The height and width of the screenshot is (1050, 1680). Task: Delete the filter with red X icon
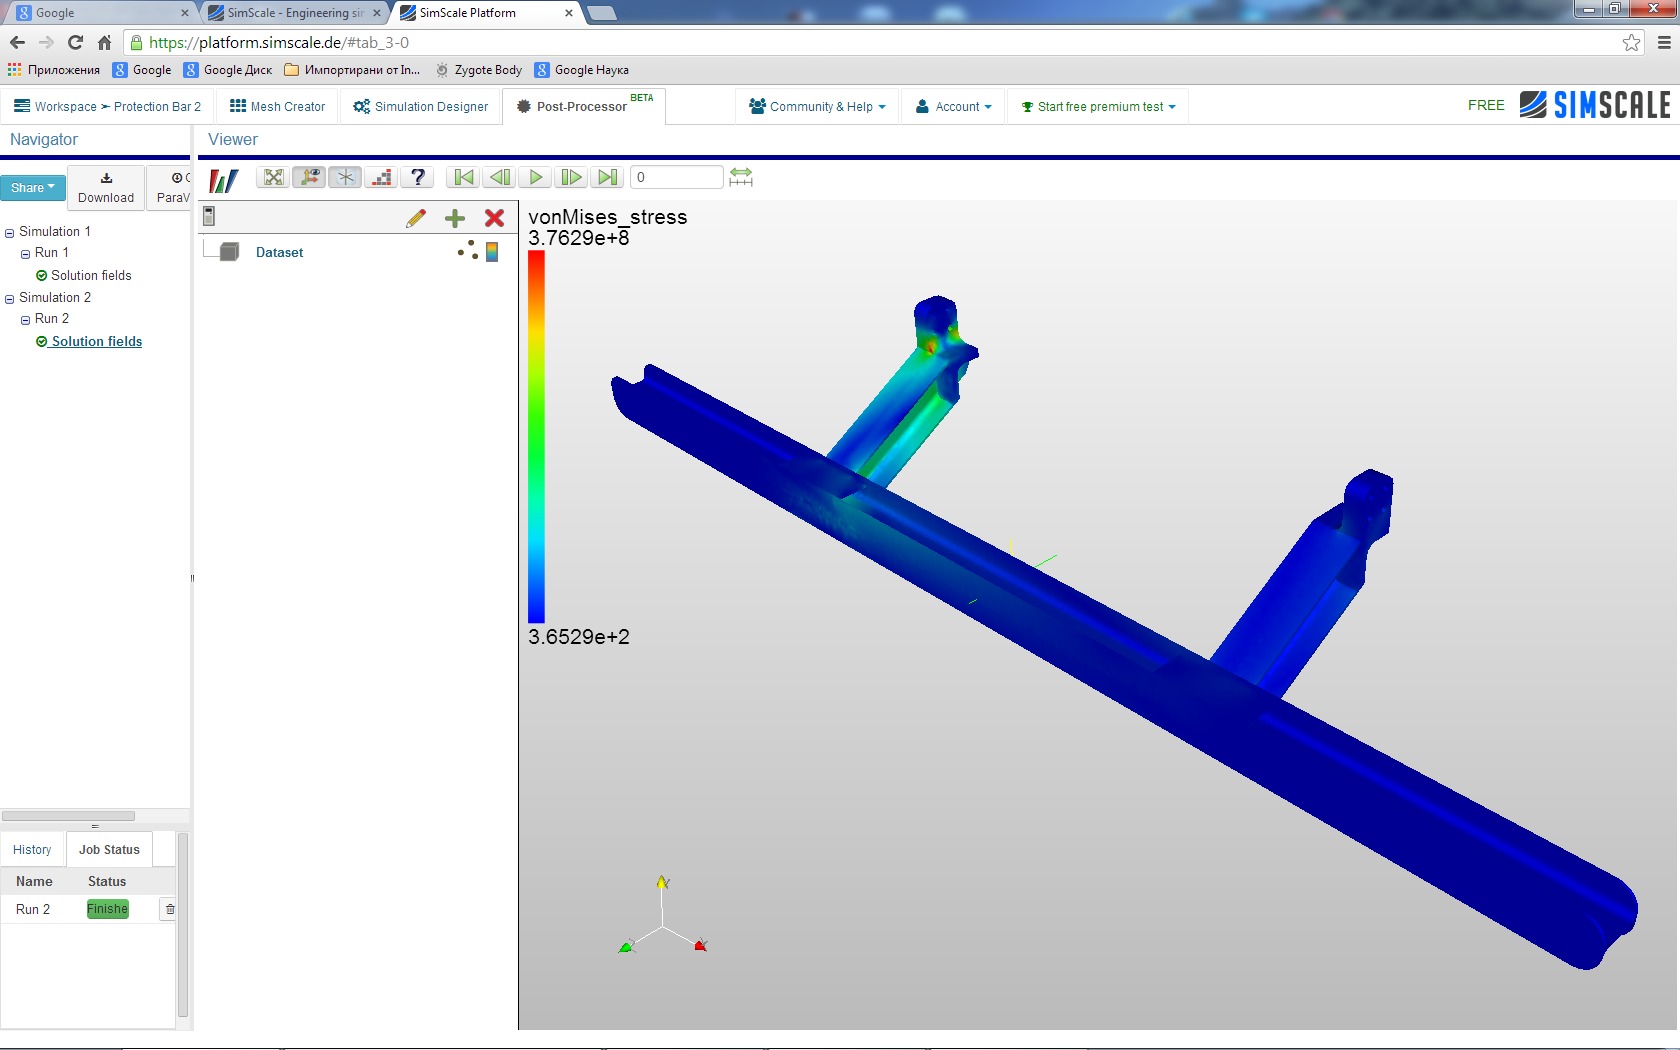pos(494,218)
